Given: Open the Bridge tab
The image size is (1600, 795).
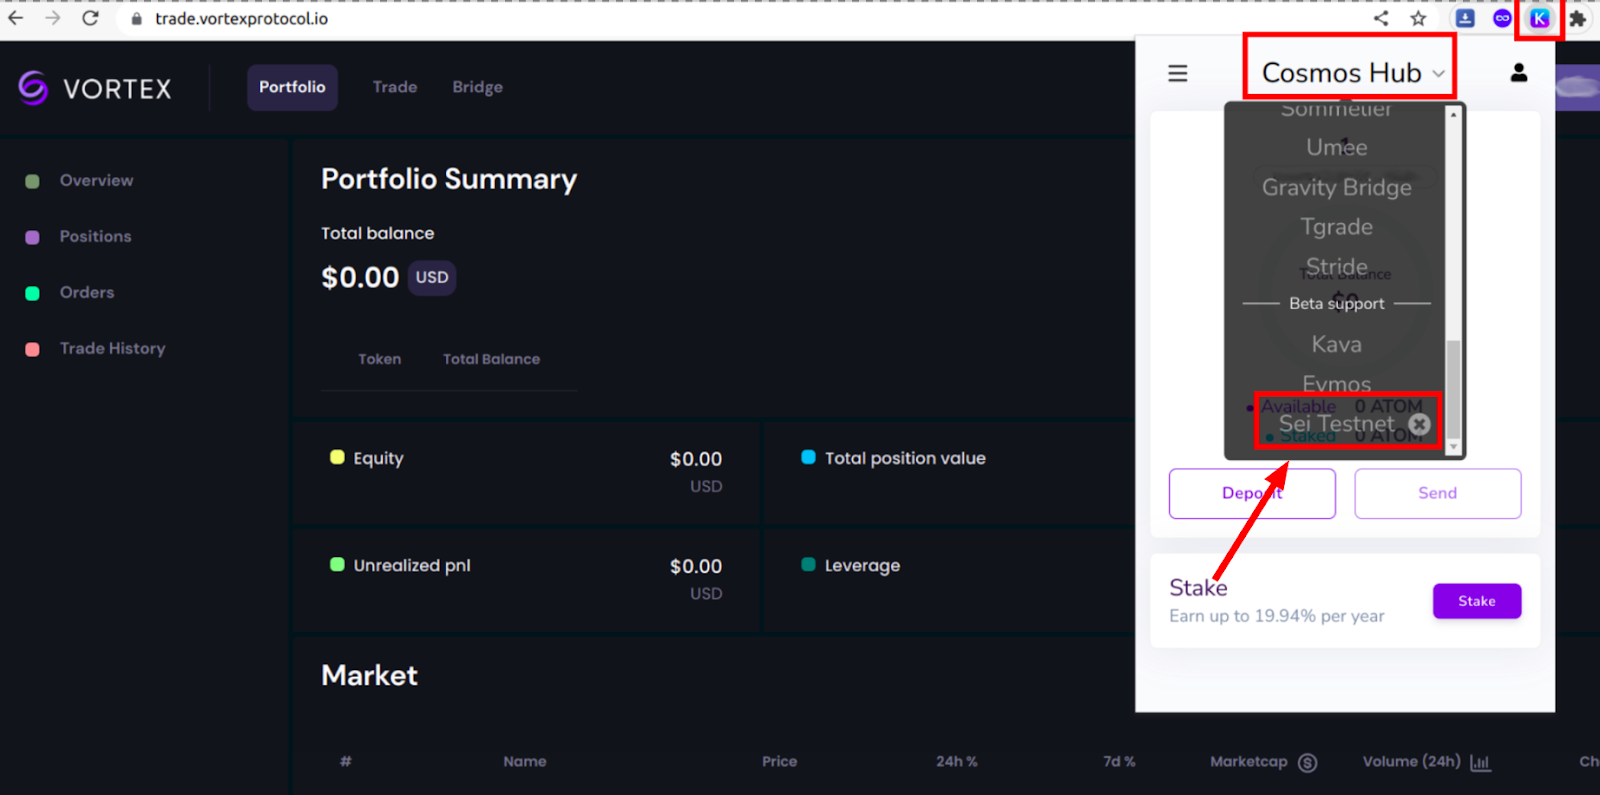Looking at the screenshot, I should 477,87.
